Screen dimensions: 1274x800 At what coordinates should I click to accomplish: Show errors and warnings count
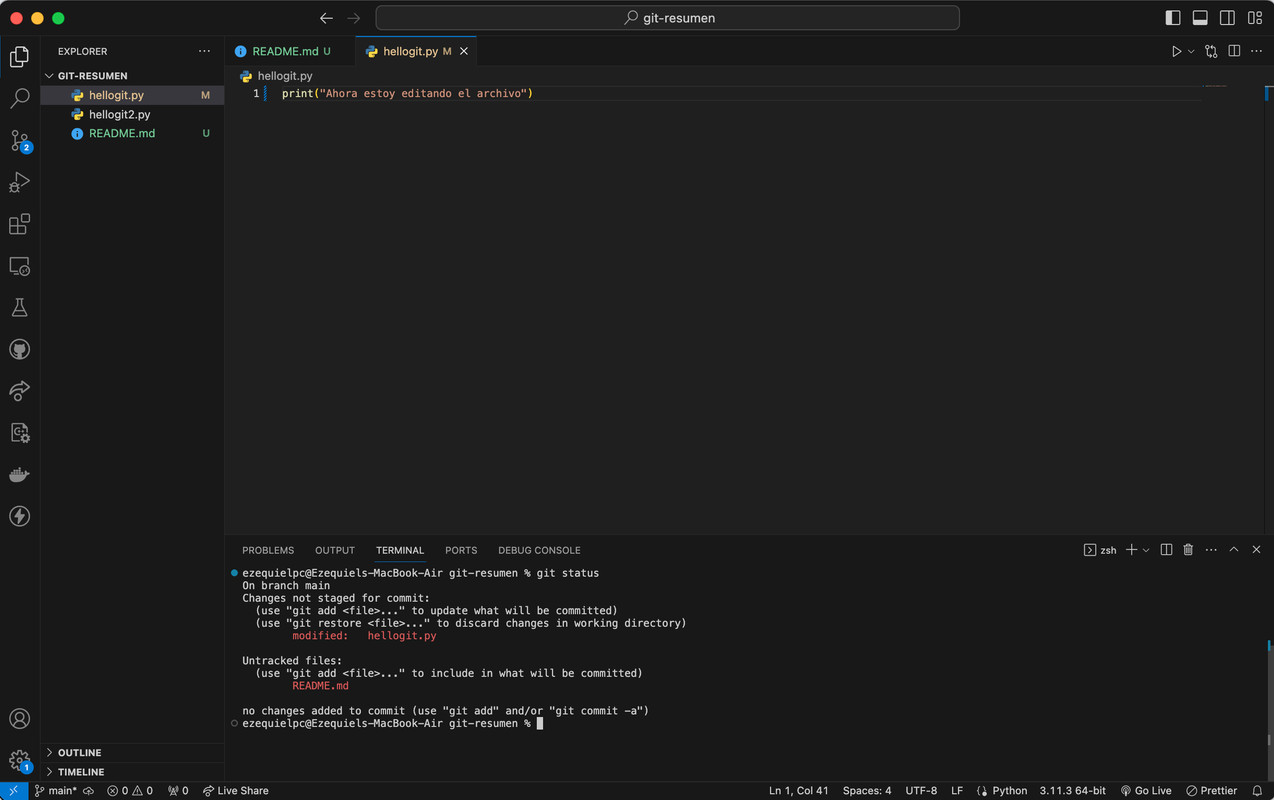click(x=130, y=791)
